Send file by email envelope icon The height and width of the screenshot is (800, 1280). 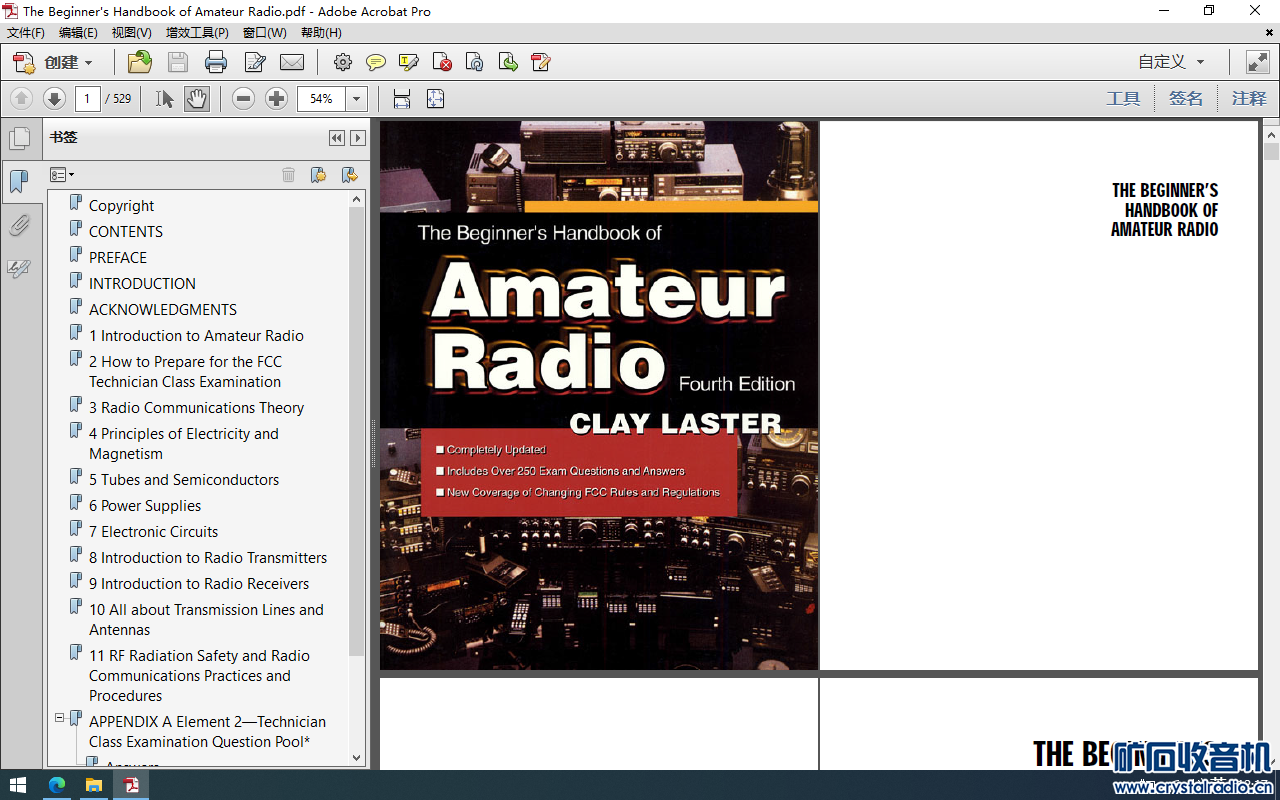(x=292, y=62)
